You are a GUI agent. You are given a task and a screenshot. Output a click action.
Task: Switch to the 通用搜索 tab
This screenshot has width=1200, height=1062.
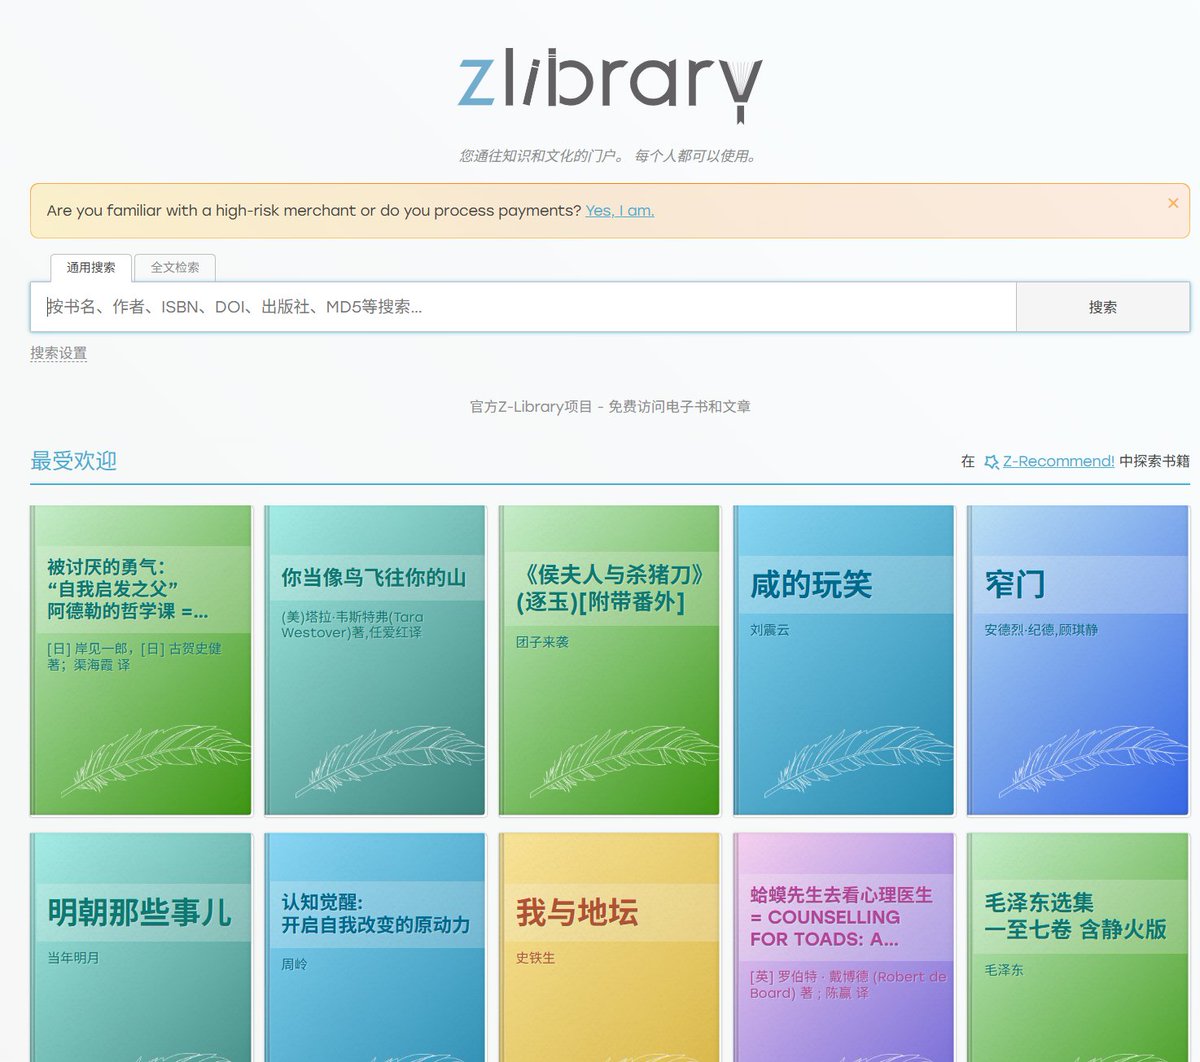tap(91, 267)
